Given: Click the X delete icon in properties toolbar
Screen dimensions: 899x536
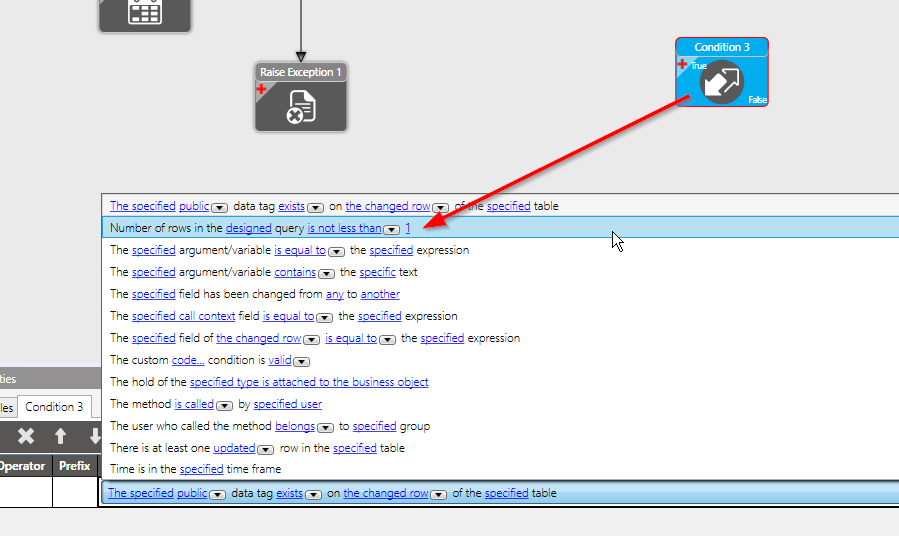Looking at the screenshot, I should pos(26,436).
